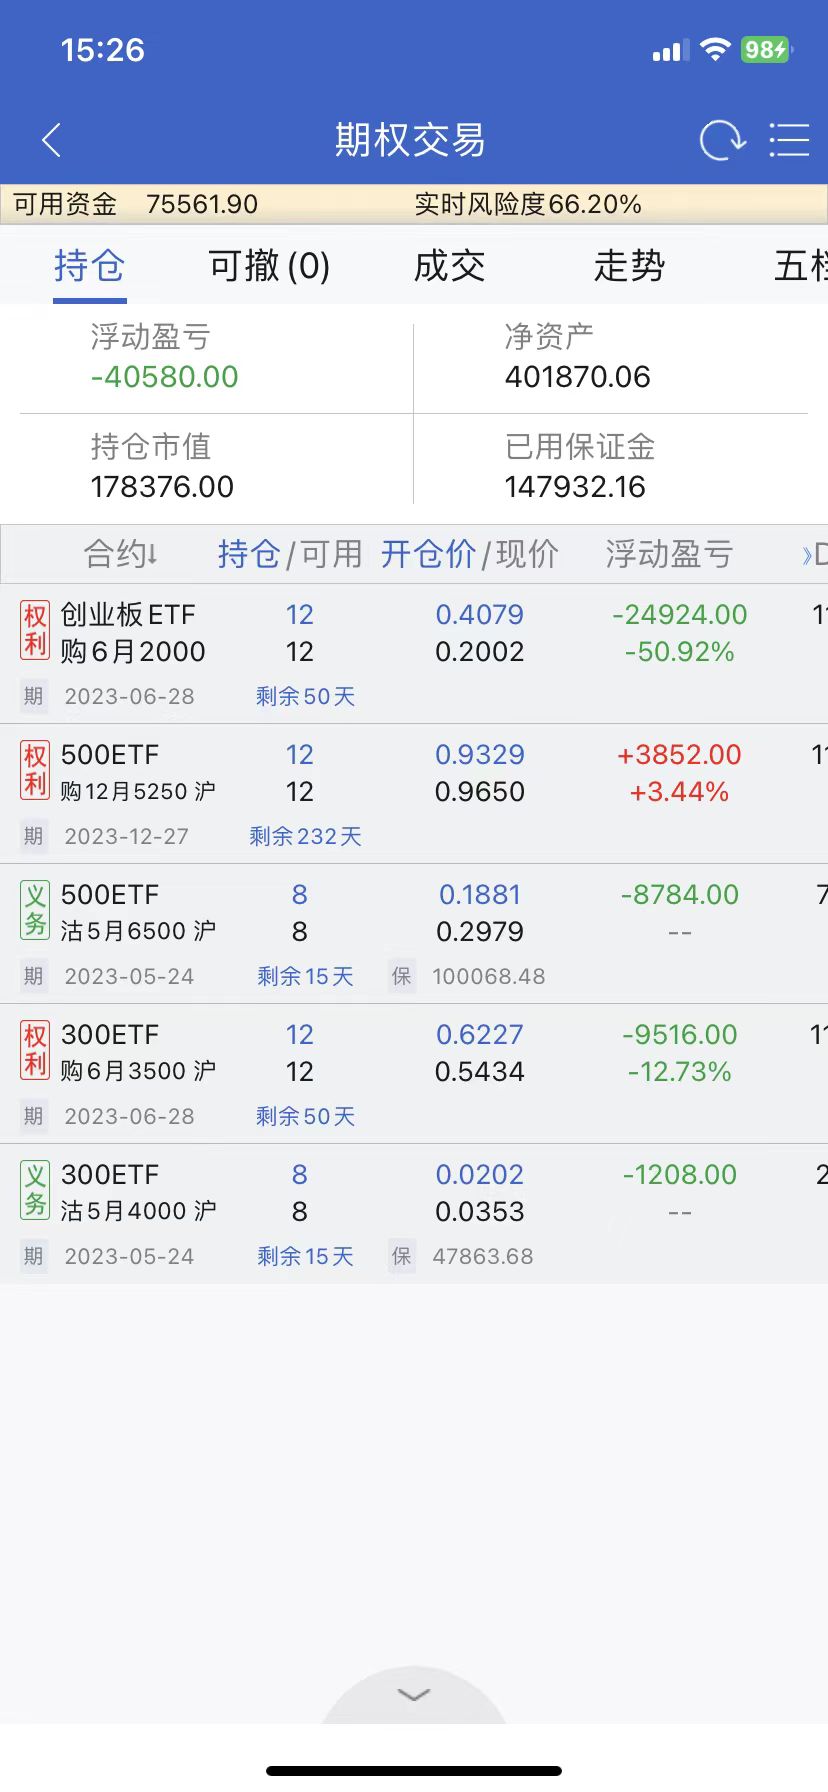Tap the 保 margin icon showing 100068.48
828x1792 pixels.
point(402,976)
